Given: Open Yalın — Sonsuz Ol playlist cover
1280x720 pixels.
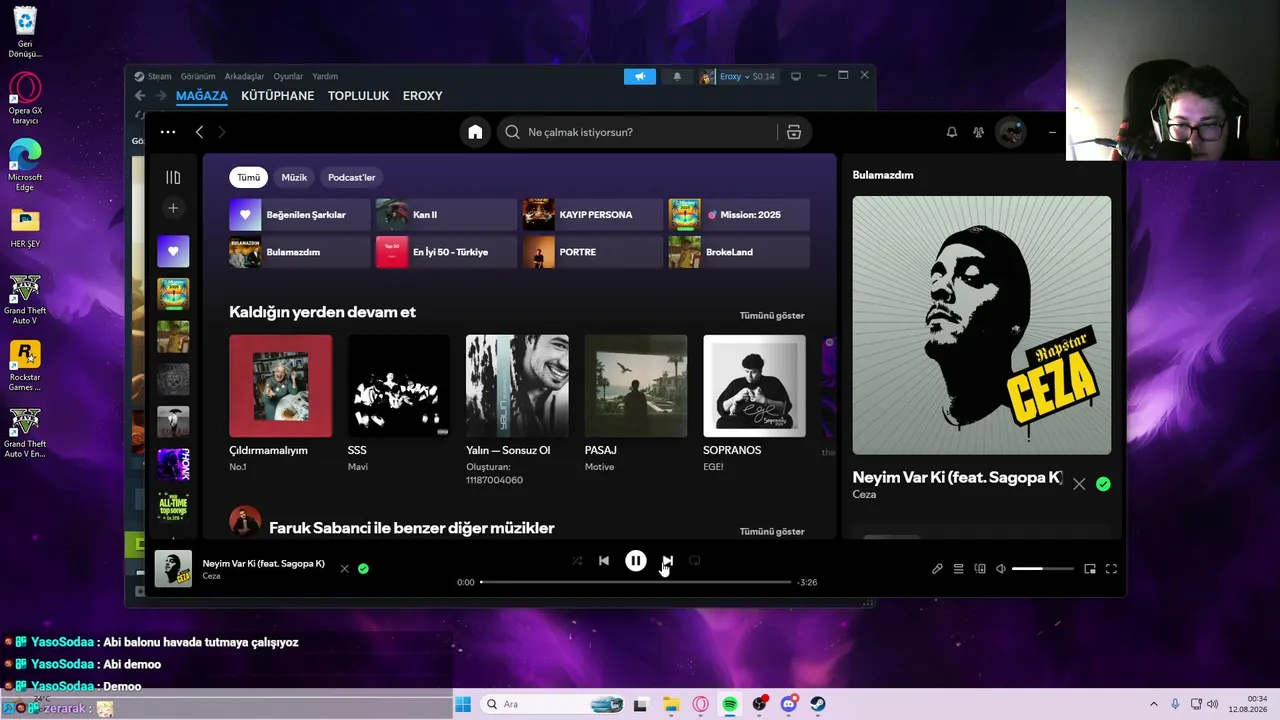Looking at the screenshot, I should pyautogui.click(x=517, y=386).
